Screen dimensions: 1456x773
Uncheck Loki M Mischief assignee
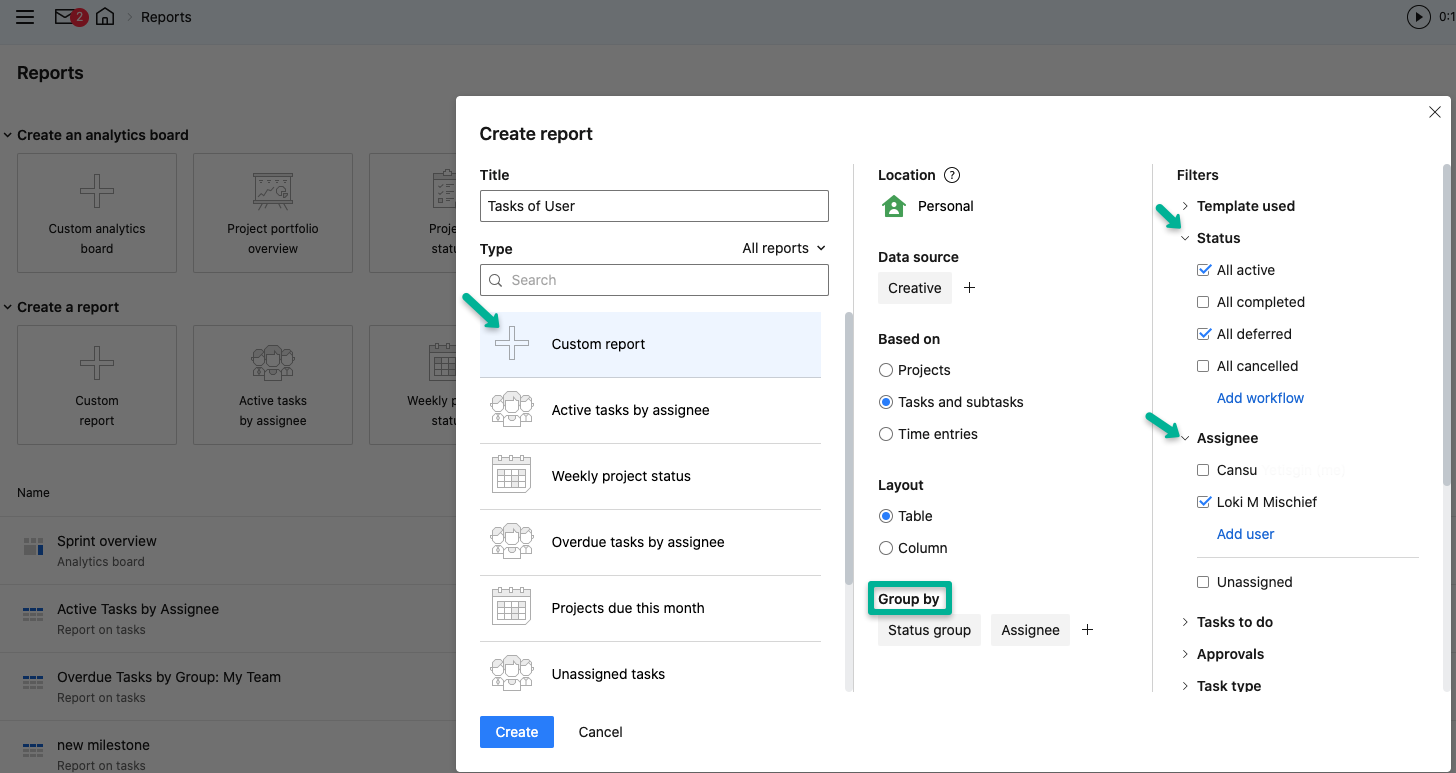(1204, 502)
